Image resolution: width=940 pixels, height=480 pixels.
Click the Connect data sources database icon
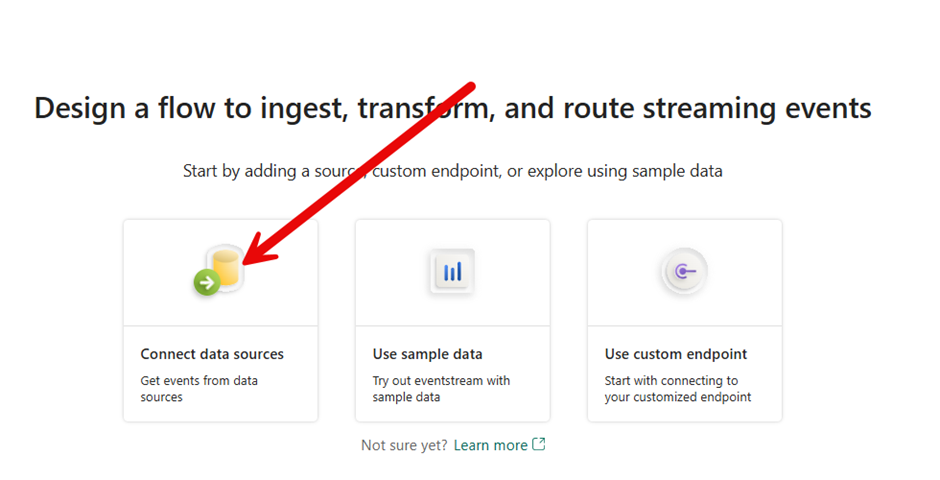coord(221,271)
